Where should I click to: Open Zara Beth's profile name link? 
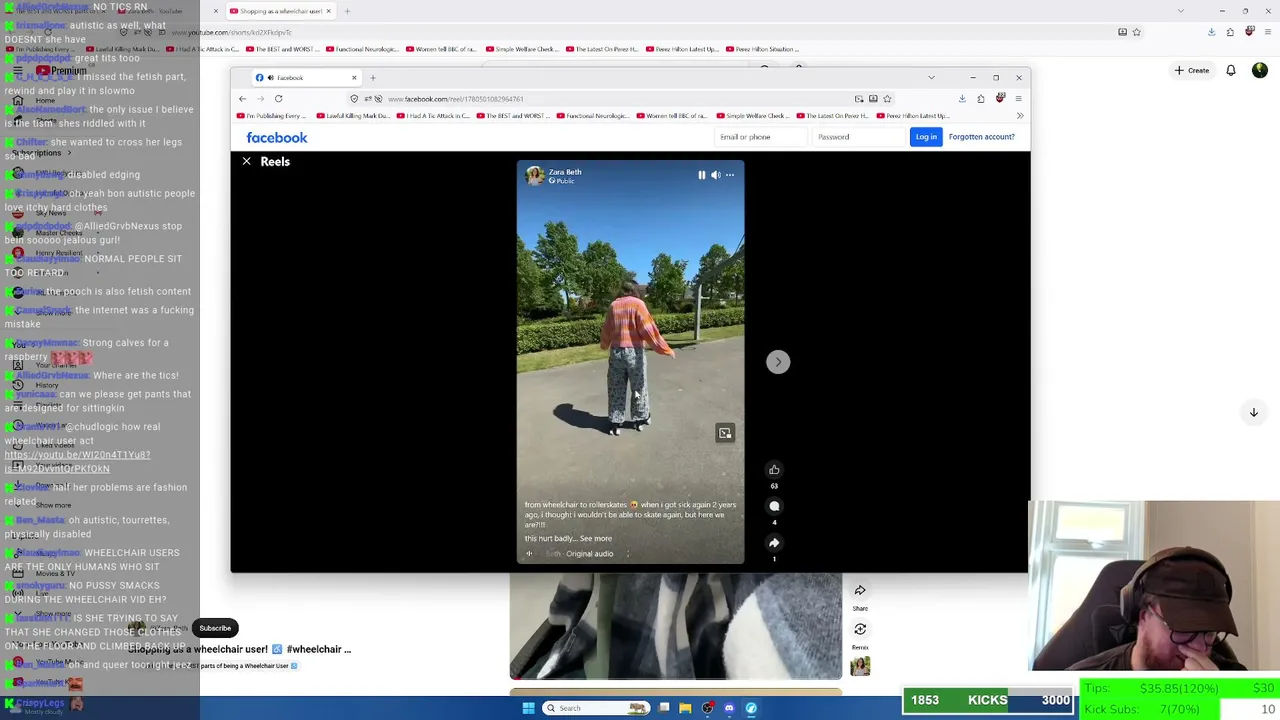565,172
